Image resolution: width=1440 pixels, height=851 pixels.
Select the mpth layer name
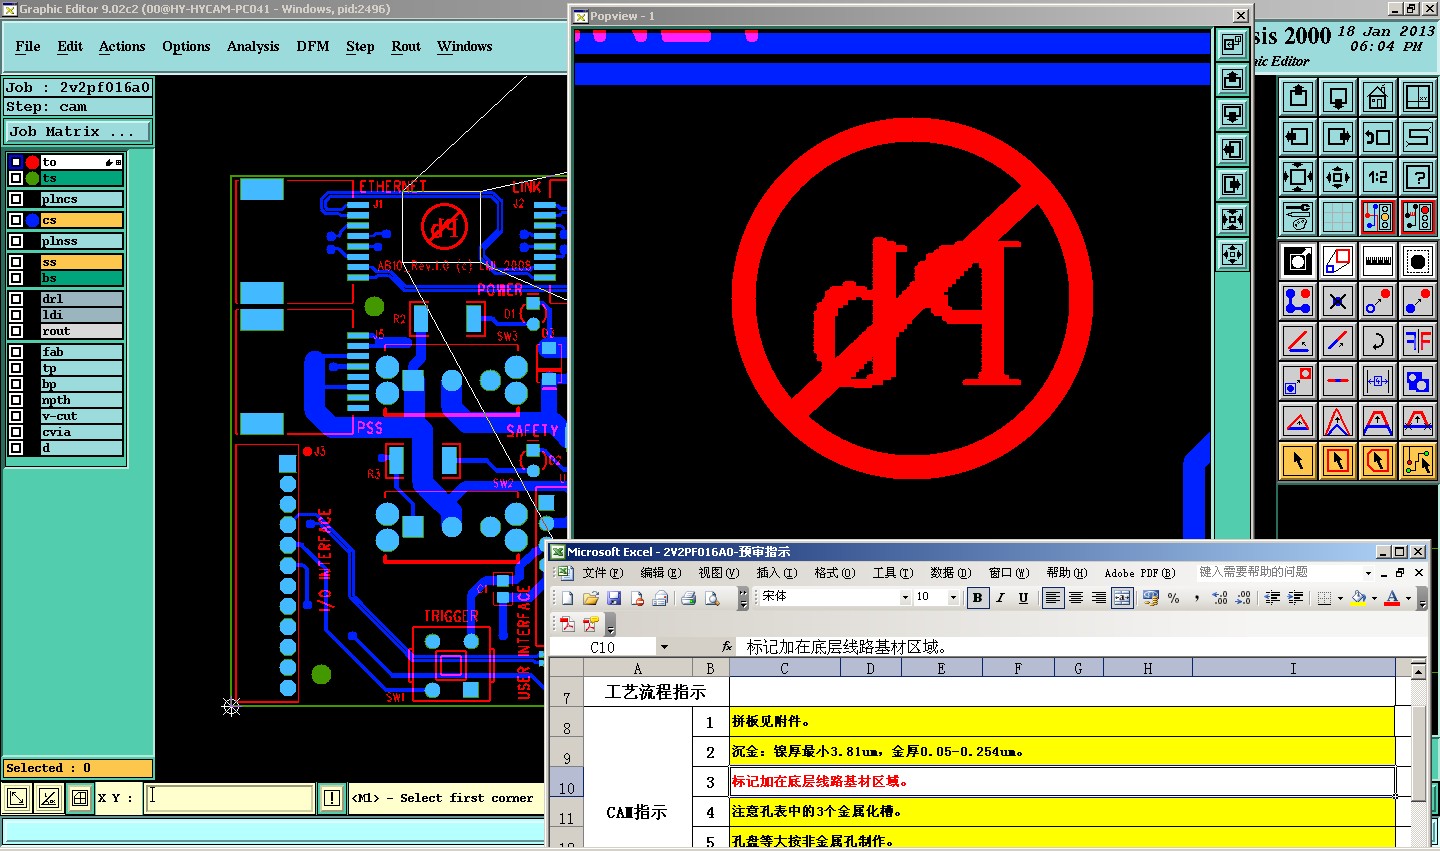pos(81,400)
